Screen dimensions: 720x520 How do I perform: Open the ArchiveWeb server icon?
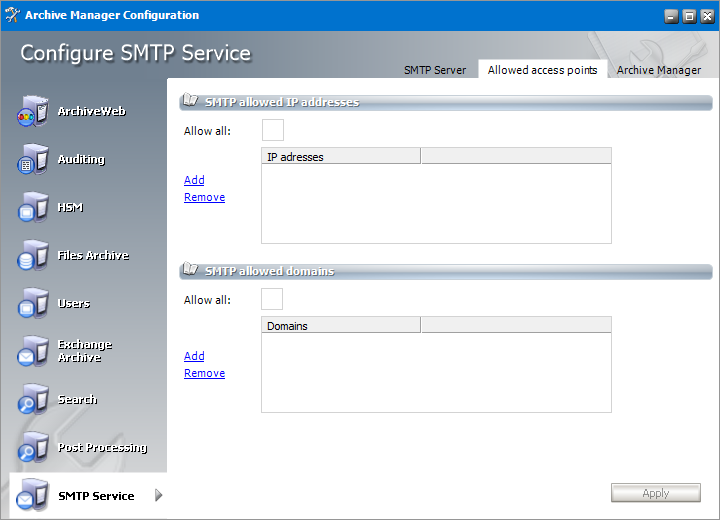33,111
